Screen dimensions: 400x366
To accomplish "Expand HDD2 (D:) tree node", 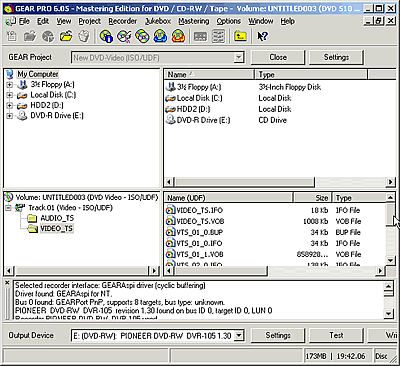I will pyautogui.click(x=10, y=106).
